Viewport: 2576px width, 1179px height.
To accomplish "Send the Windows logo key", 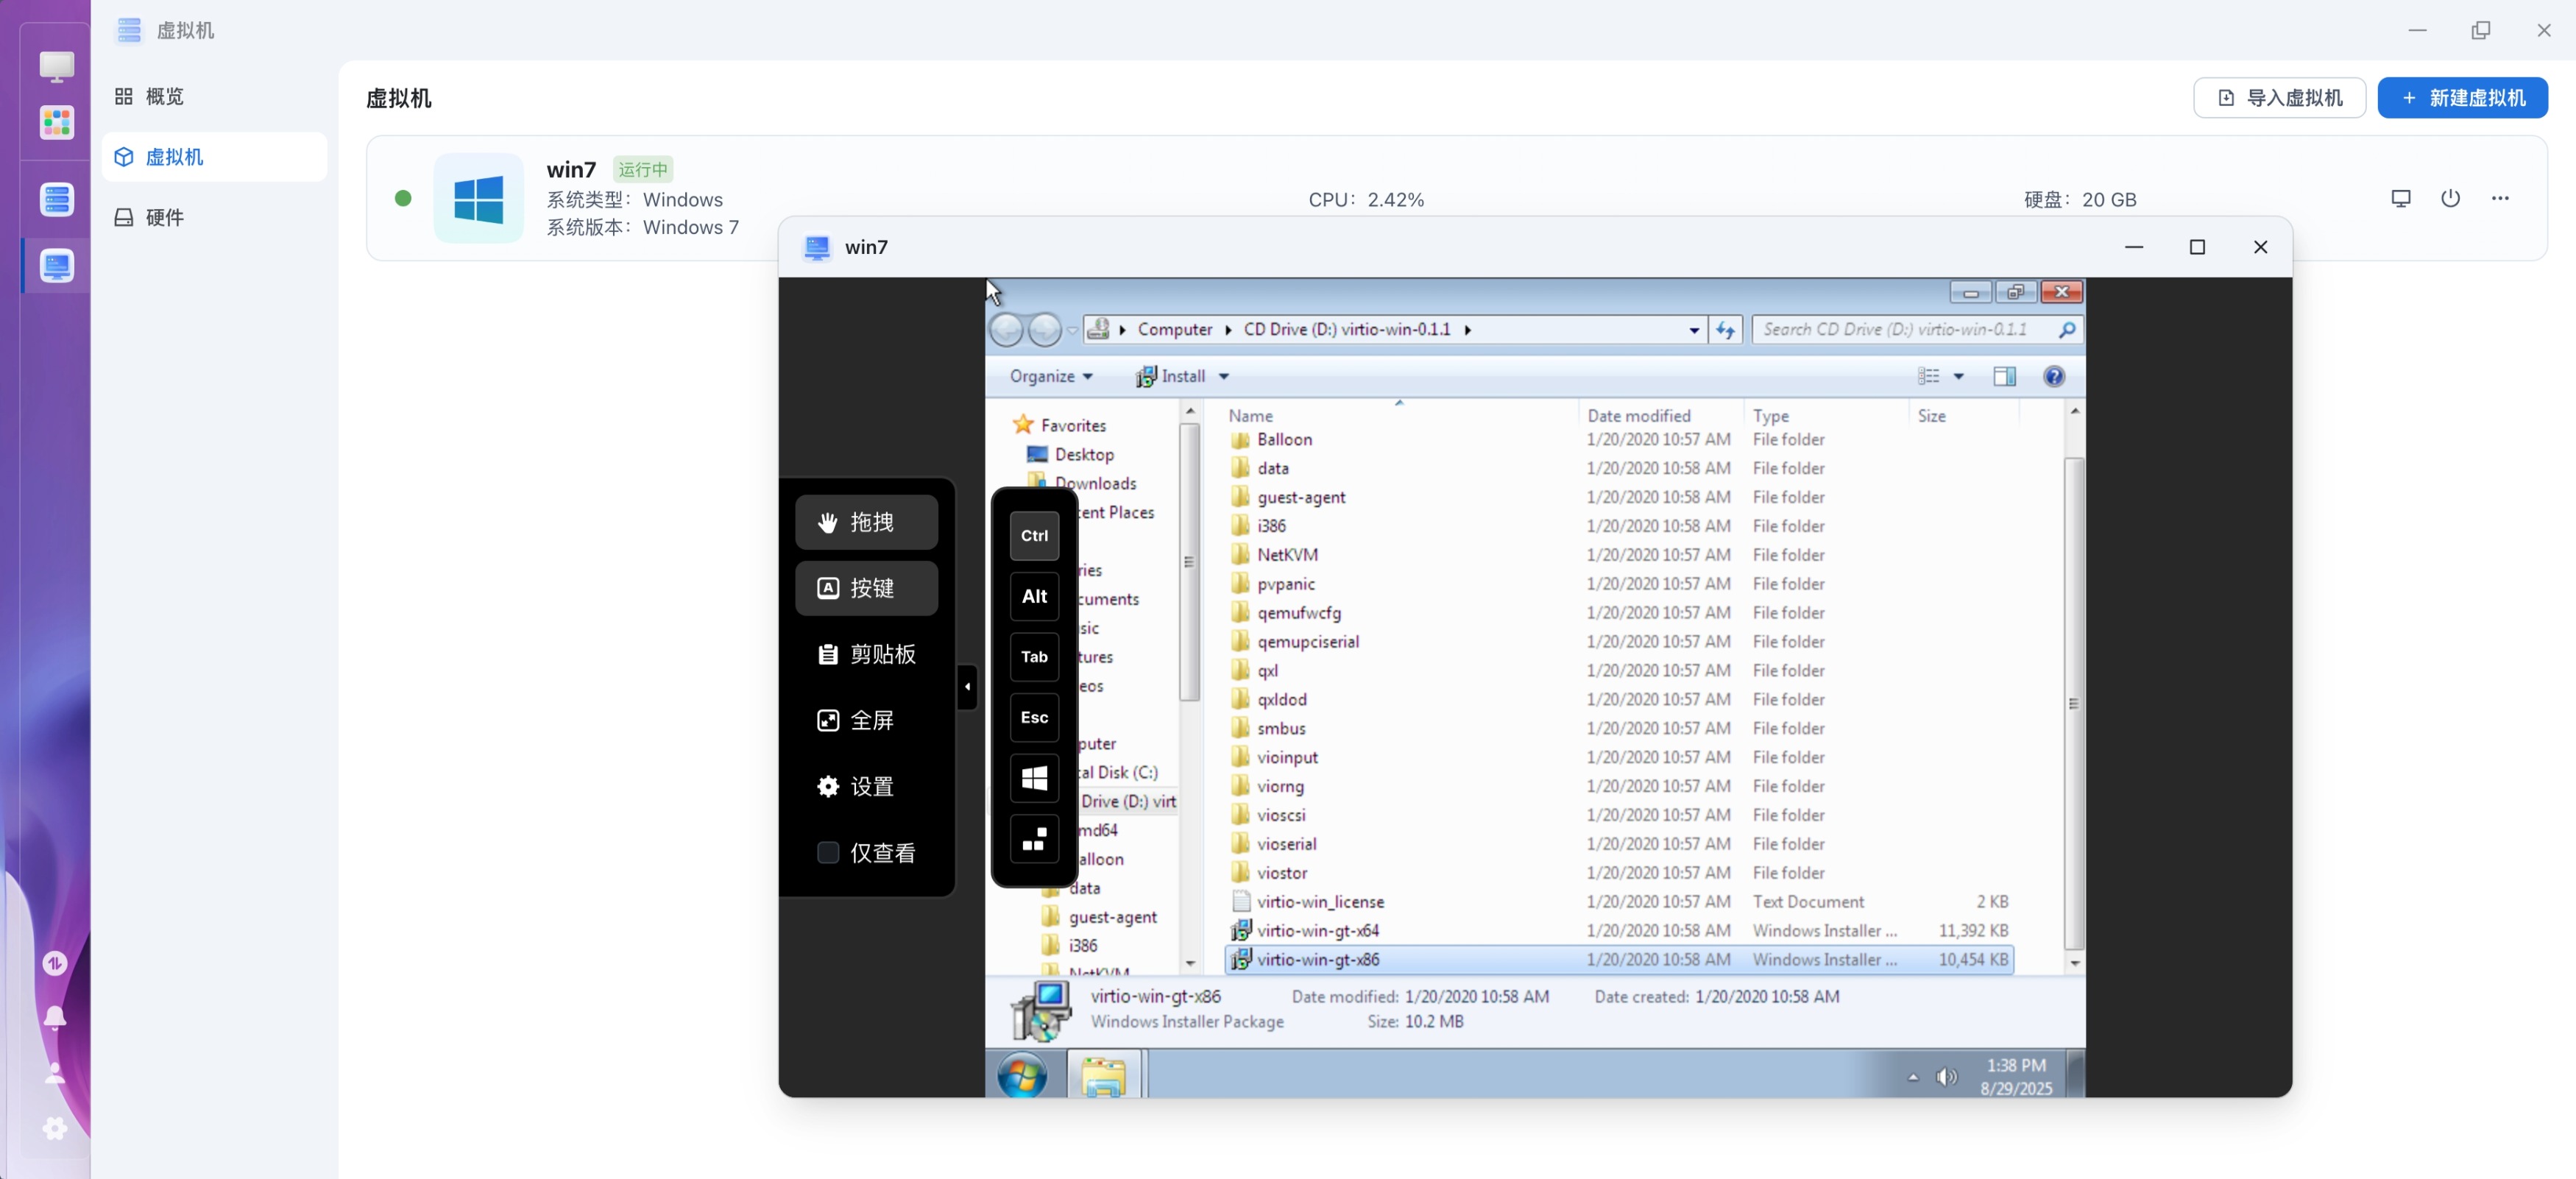I will (x=1034, y=779).
